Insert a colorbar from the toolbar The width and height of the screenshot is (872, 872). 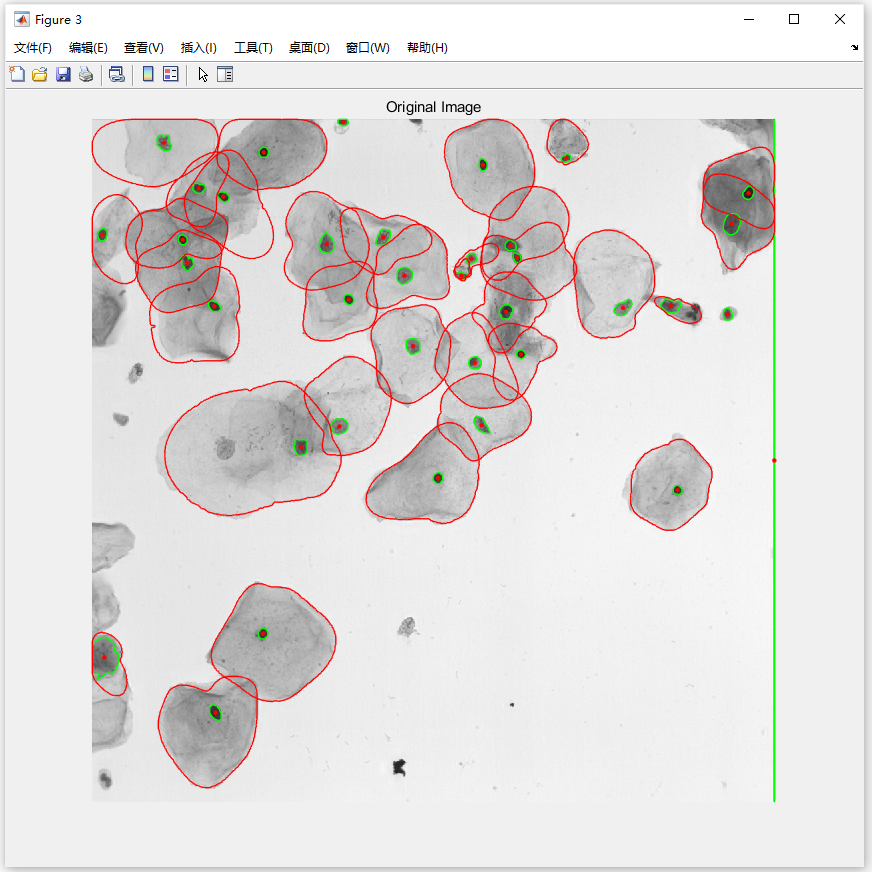point(148,74)
